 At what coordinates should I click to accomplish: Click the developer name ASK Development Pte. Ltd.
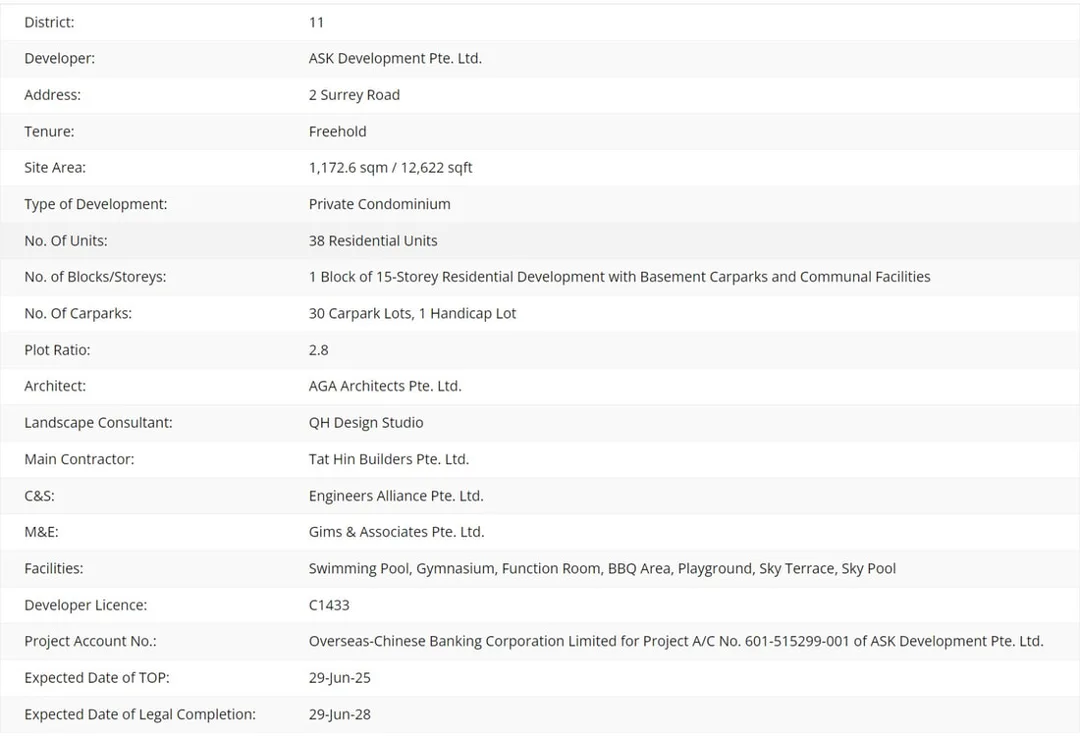(x=395, y=59)
